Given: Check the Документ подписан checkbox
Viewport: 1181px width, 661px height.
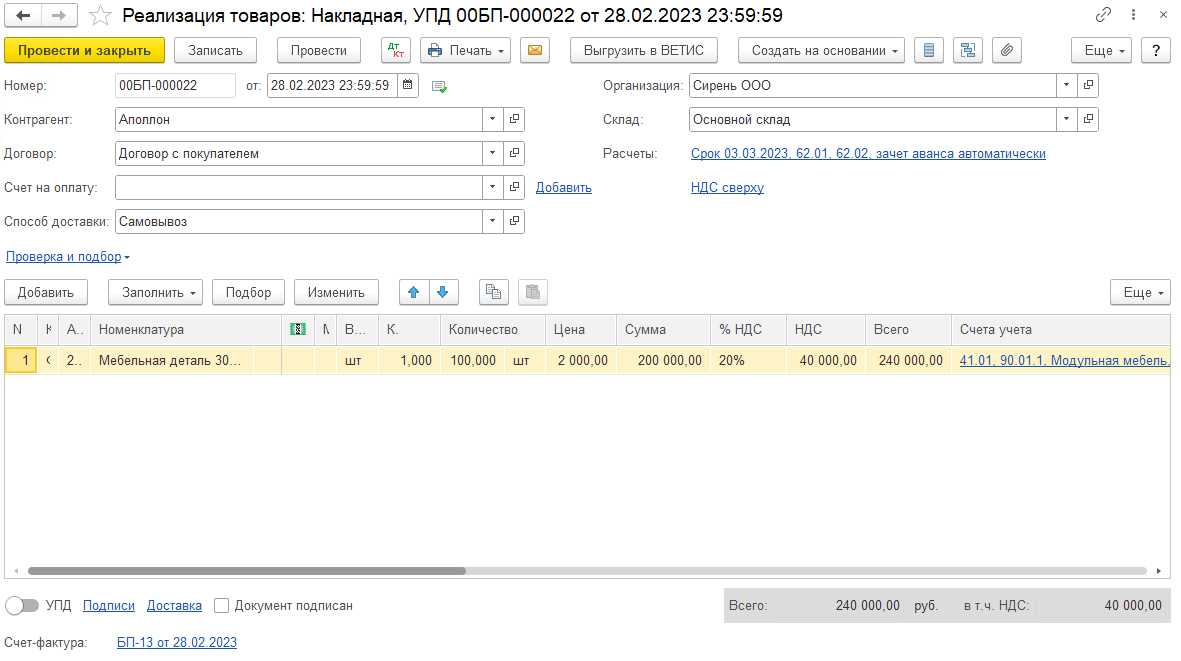Looking at the screenshot, I should pyautogui.click(x=221, y=605).
